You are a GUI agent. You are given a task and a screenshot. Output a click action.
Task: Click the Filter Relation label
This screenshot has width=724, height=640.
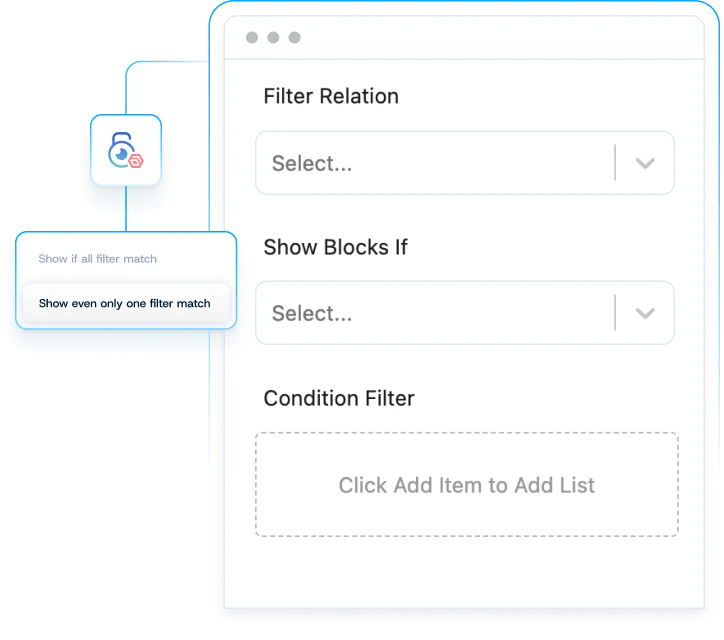[x=331, y=96]
